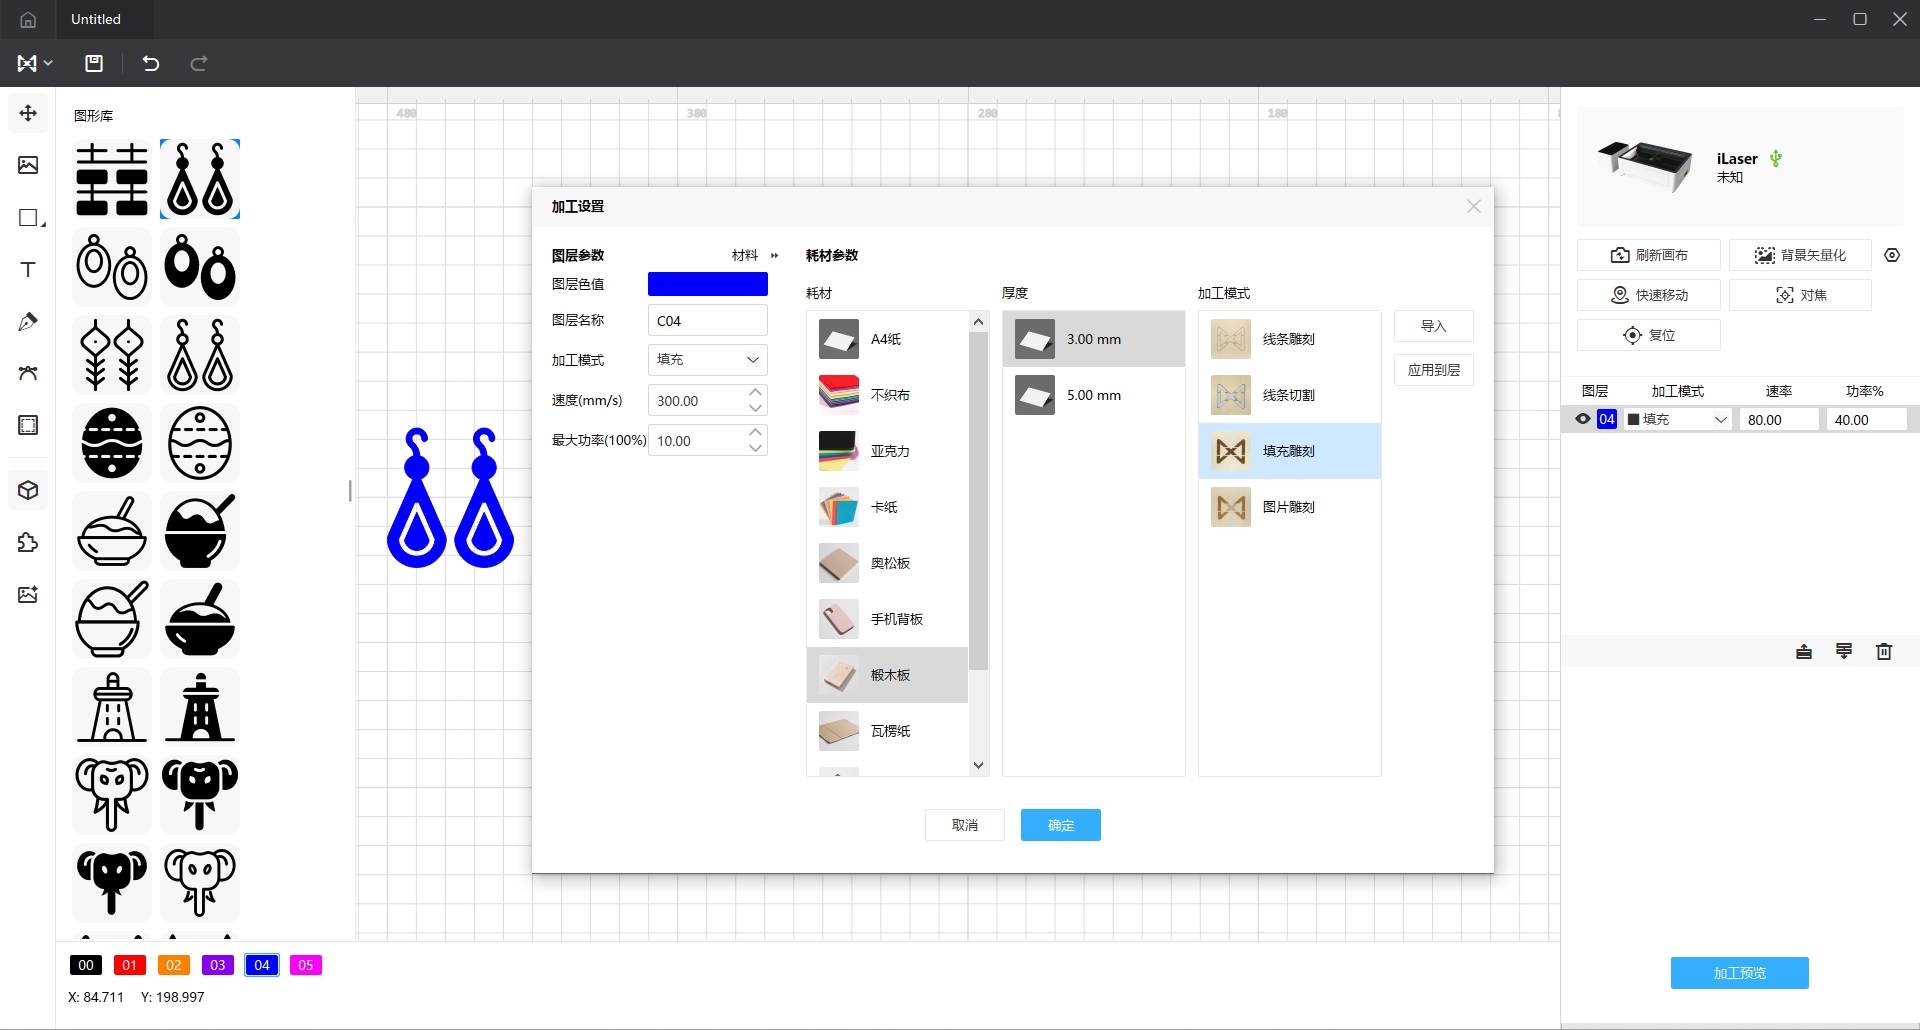Toggle visibility of layer 04
Image resolution: width=1920 pixels, height=1030 pixels.
pyautogui.click(x=1583, y=419)
